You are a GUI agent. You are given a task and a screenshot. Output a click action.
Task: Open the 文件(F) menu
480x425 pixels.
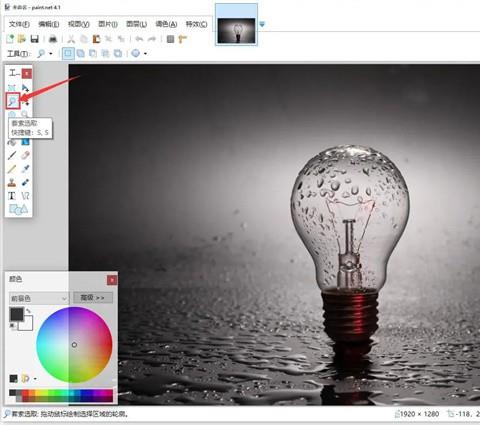[x=19, y=24]
